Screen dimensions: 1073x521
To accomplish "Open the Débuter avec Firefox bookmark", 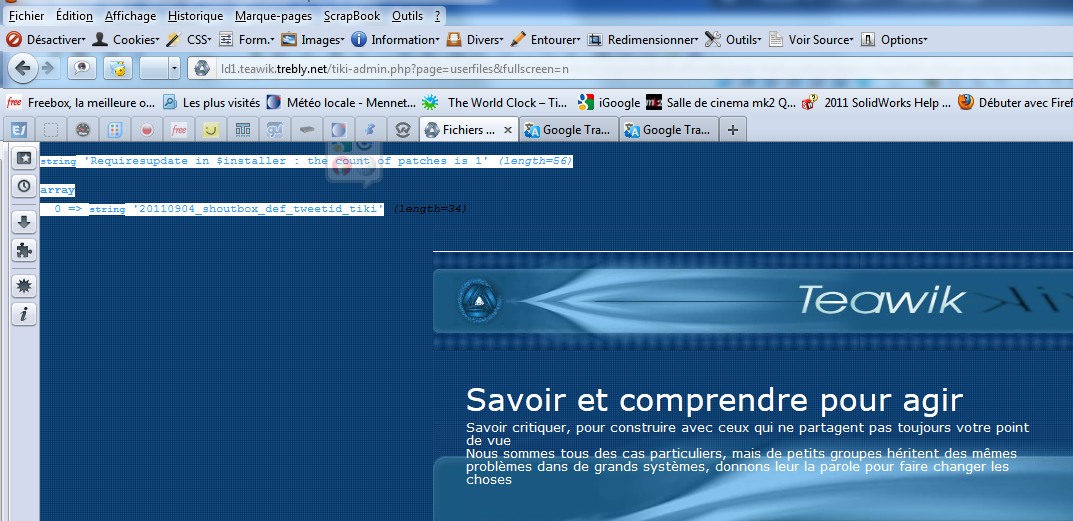I will click(1015, 103).
